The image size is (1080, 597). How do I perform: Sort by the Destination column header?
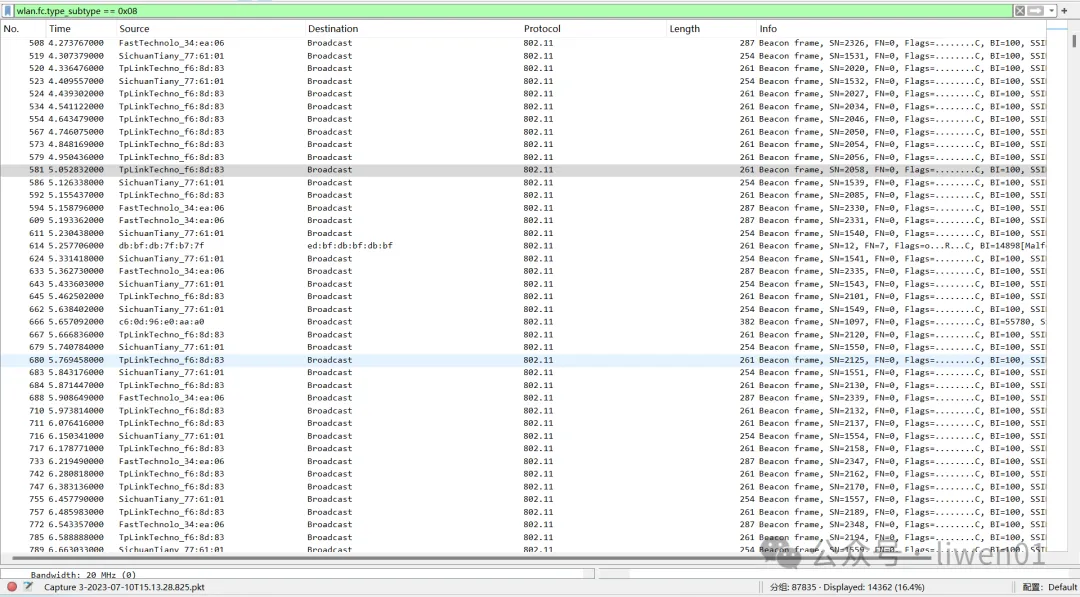(413, 29)
